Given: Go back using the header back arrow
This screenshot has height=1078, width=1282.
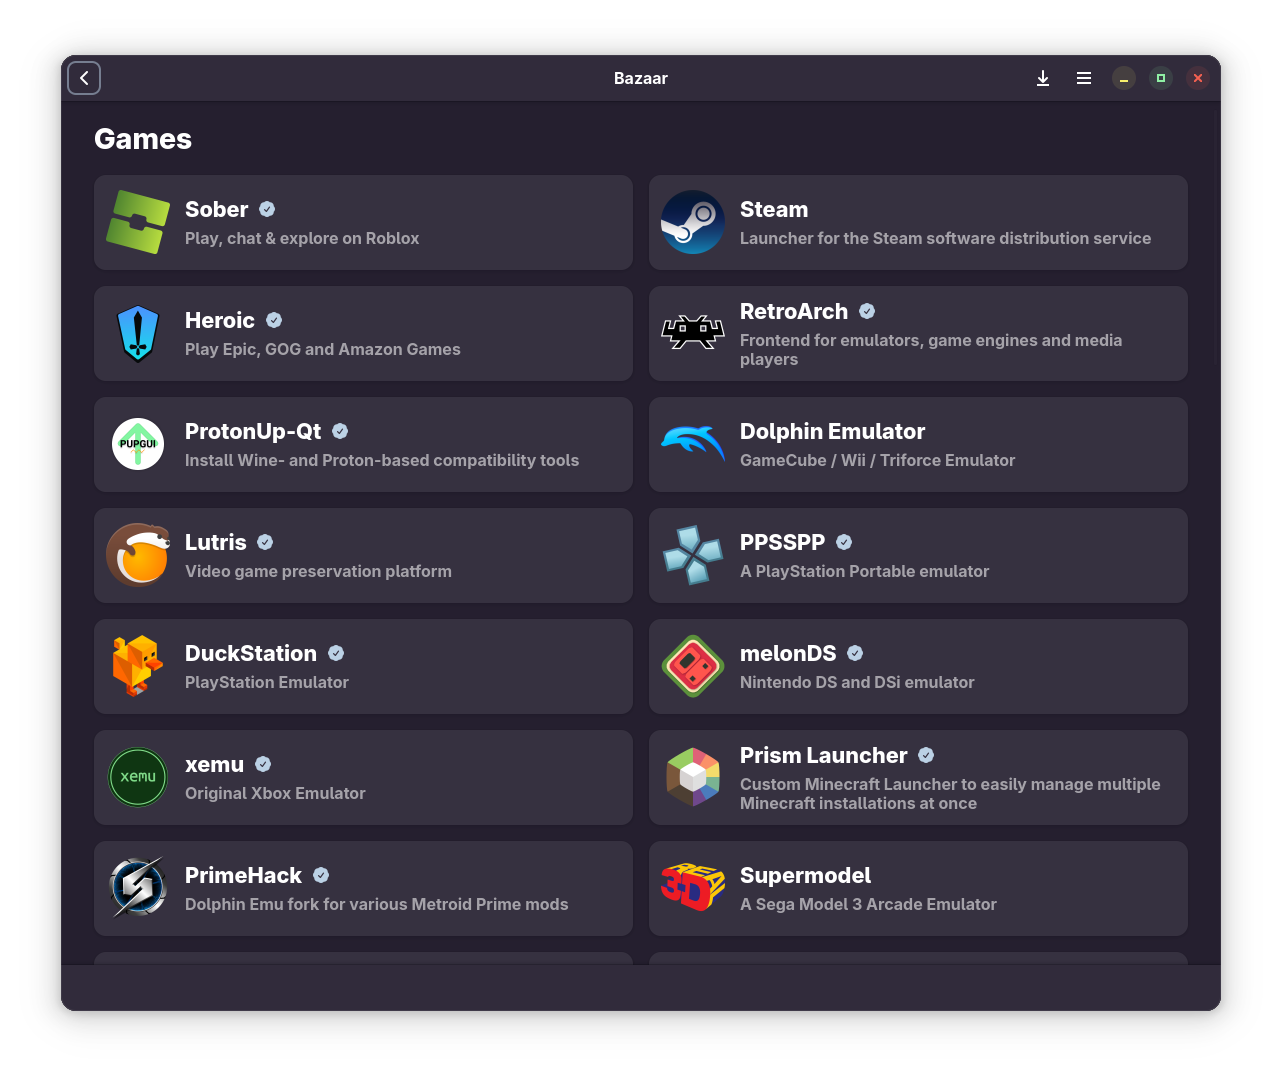Looking at the screenshot, I should [x=84, y=78].
